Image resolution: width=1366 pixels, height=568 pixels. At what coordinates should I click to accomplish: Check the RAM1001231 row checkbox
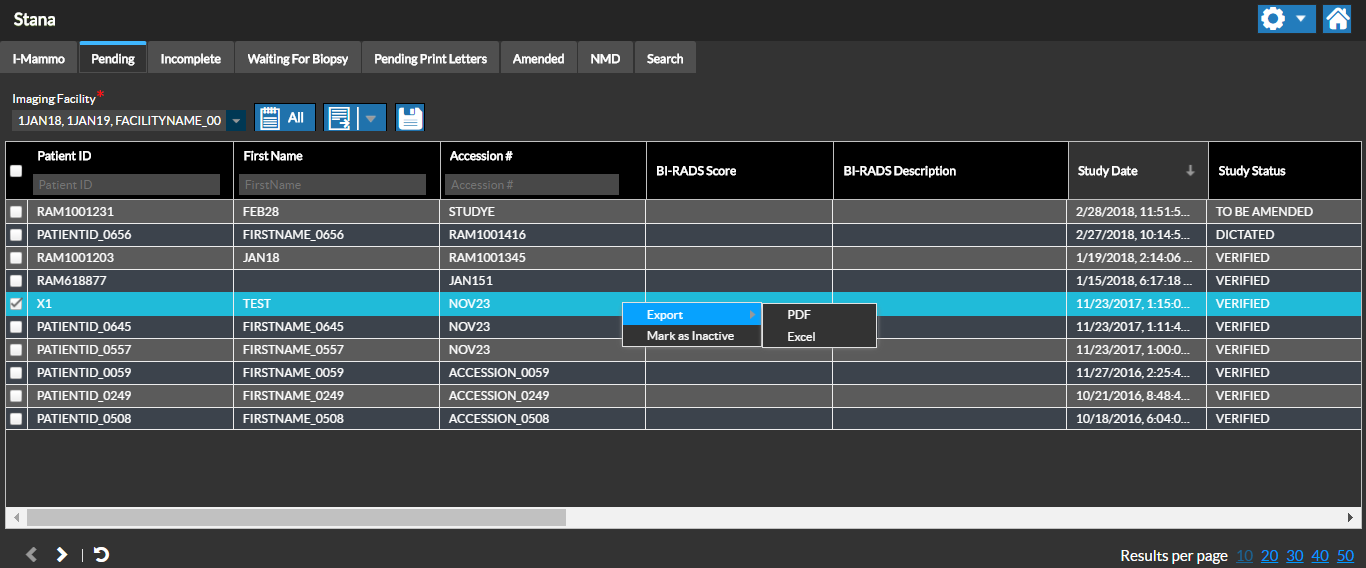point(16,212)
